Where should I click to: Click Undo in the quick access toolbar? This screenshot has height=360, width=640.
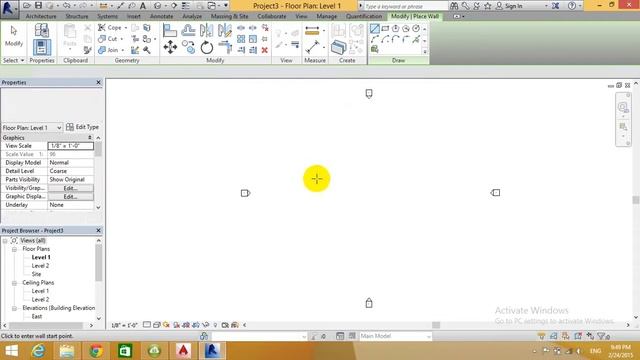point(66,6)
